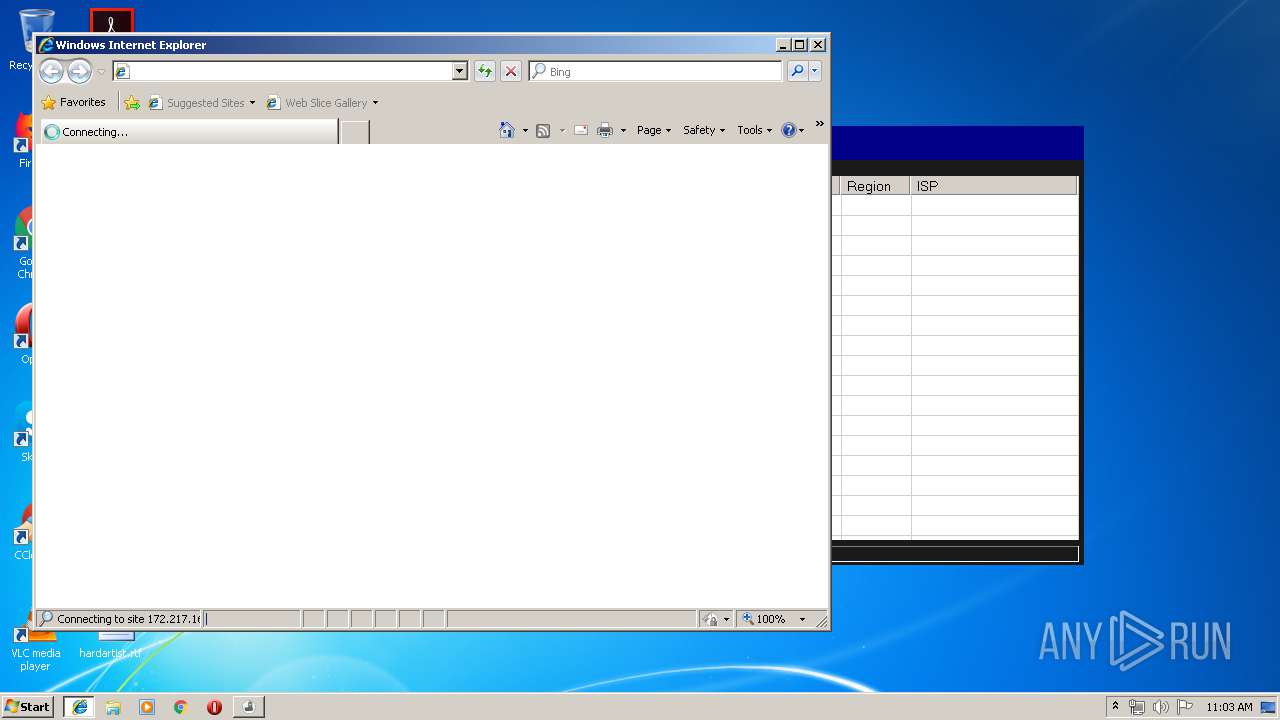This screenshot has width=1280, height=720.
Task: Click the last application icon in the taskbar
Action: [249, 706]
